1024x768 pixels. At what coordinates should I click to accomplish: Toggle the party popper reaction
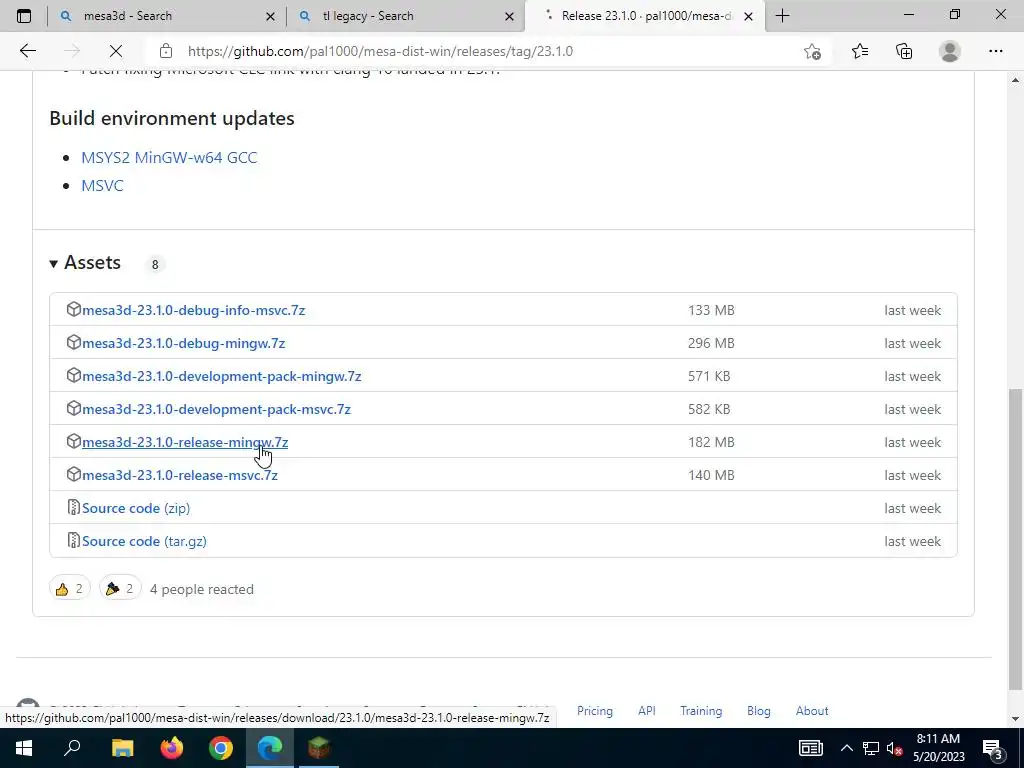(120, 589)
